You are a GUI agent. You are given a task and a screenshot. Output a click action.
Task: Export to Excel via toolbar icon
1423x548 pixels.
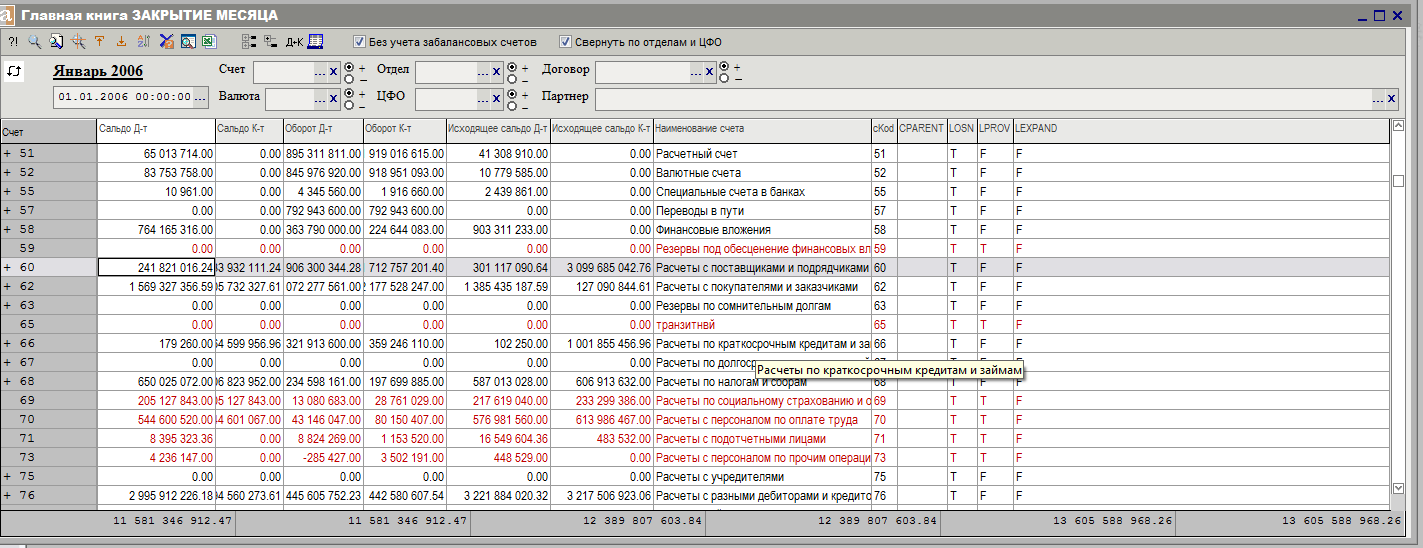tap(209, 42)
